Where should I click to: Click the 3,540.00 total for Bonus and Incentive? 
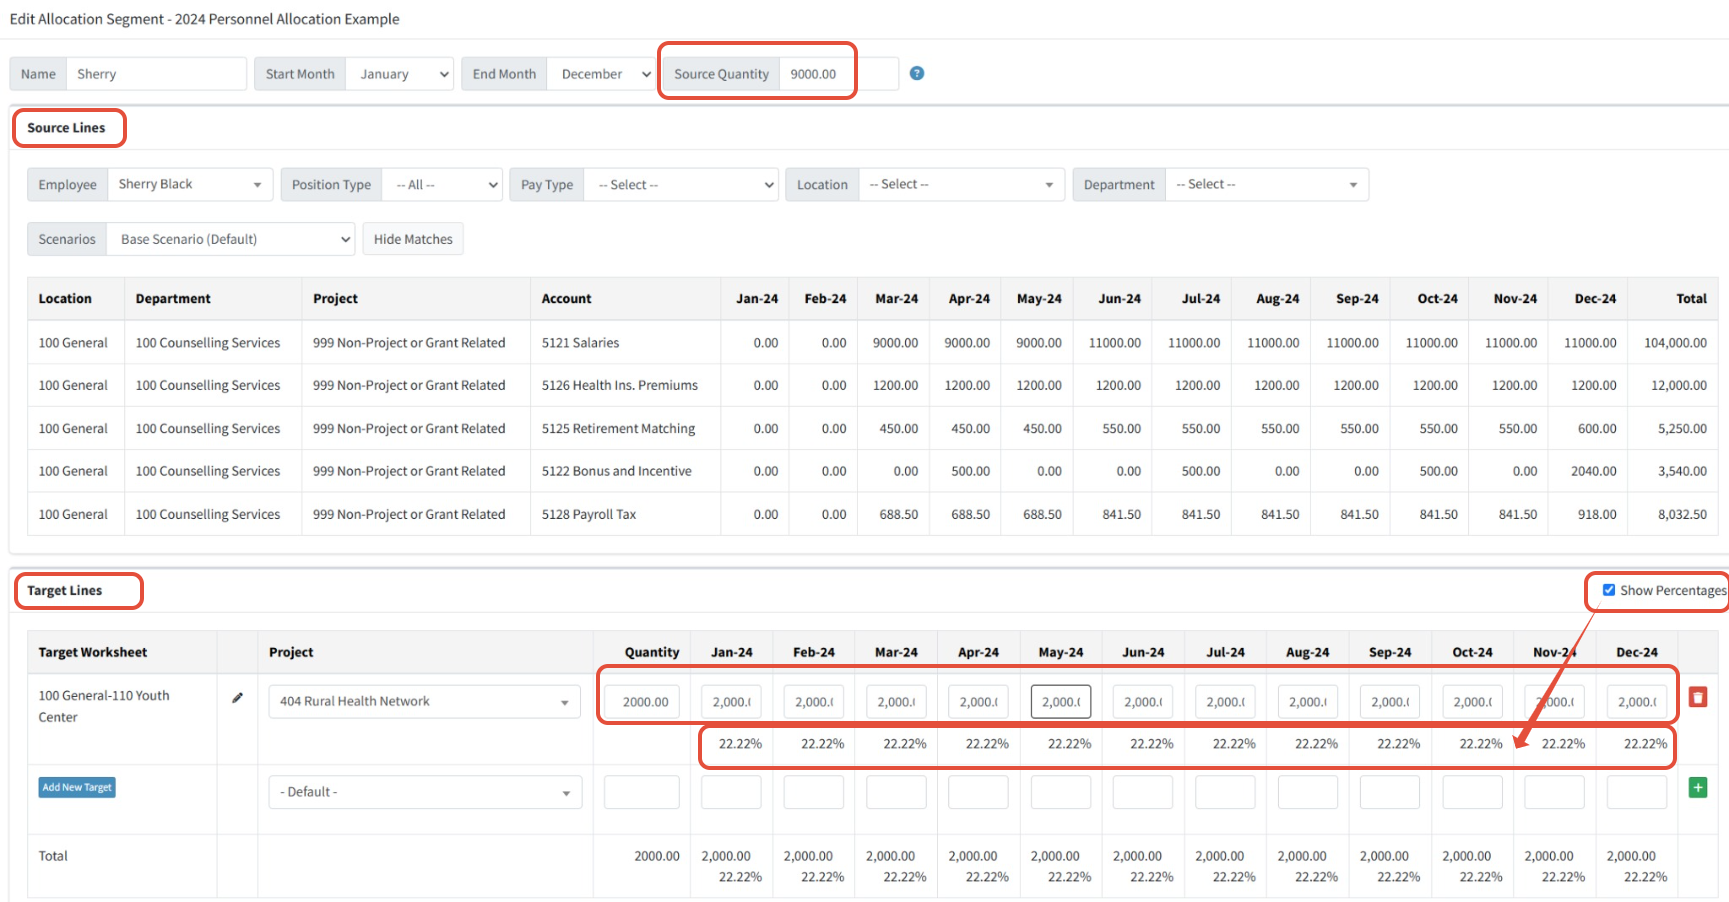point(1682,472)
